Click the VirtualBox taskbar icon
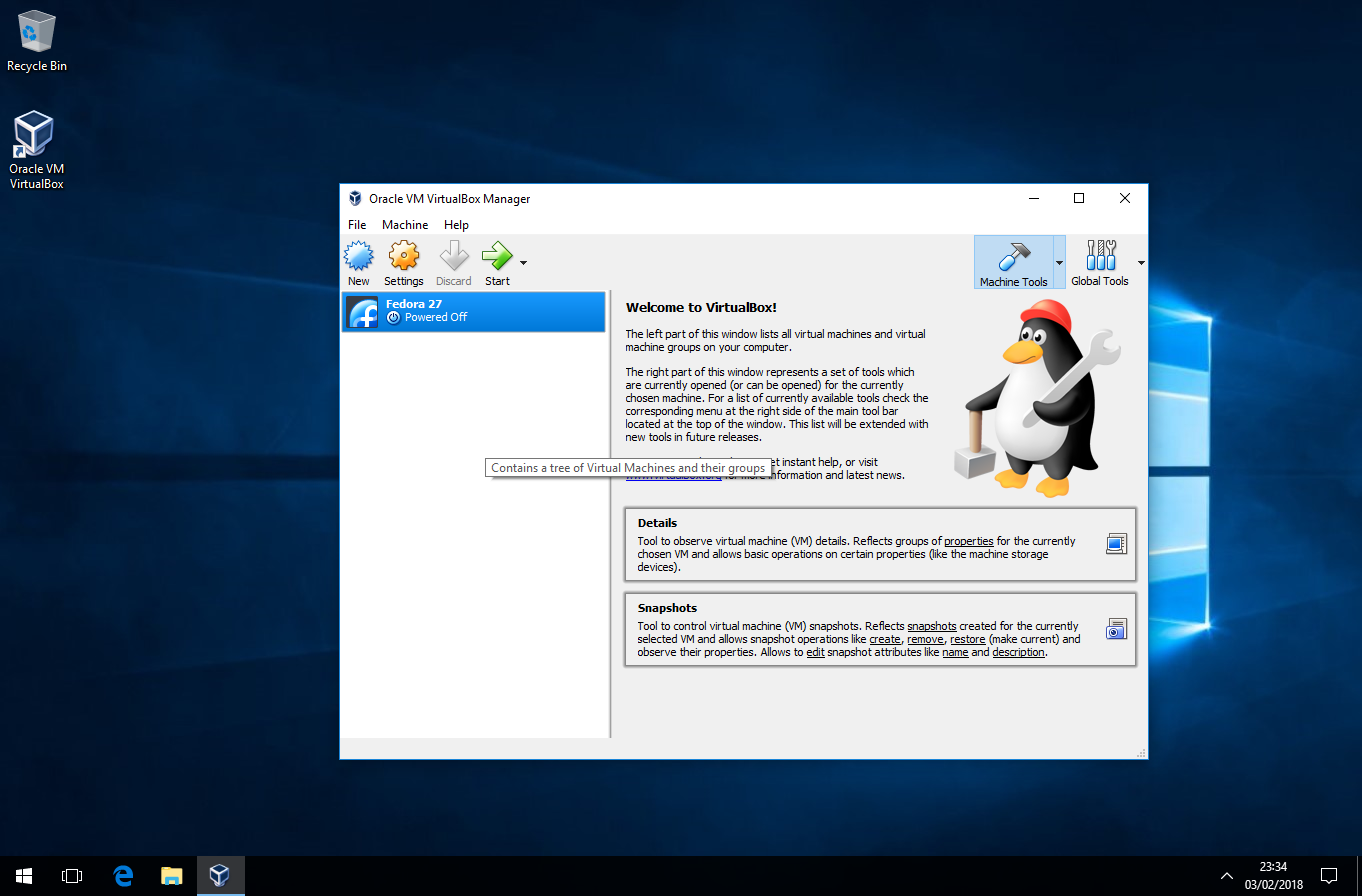This screenshot has width=1362, height=896. [220, 876]
